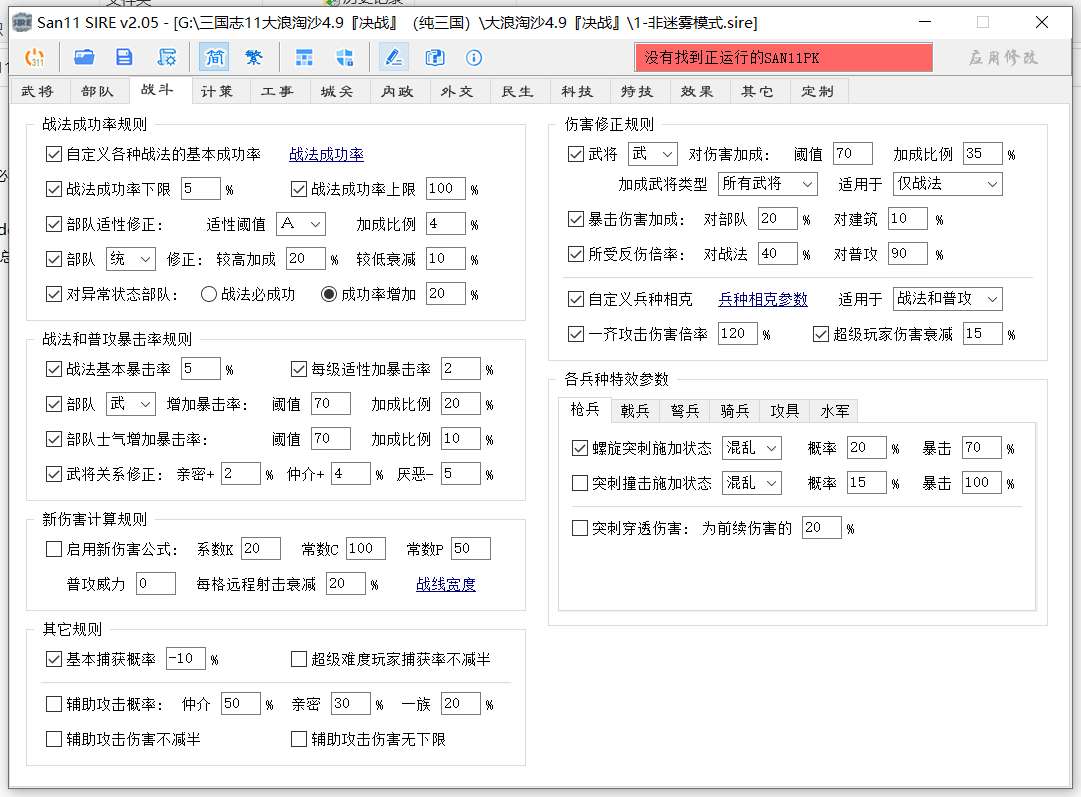Open status dropdown for 螺旋突刺施加状态
This screenshot has height=797, width=1081.
(x=751, y=448)
